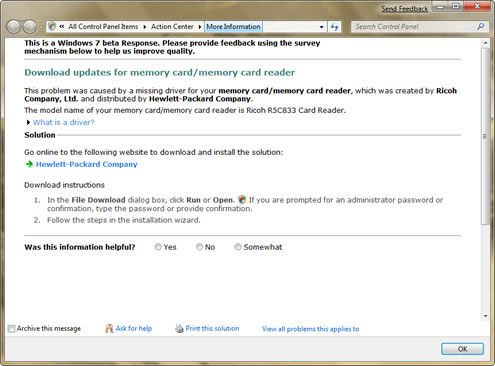Click the Control Panel shield icon in address bar
Viewport: 495px width, 366px height.
point(52,26)
